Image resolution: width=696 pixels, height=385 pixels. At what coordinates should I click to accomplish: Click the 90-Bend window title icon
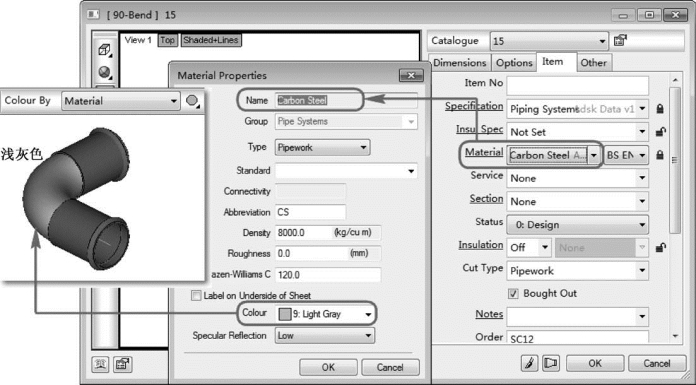[93, 15]
